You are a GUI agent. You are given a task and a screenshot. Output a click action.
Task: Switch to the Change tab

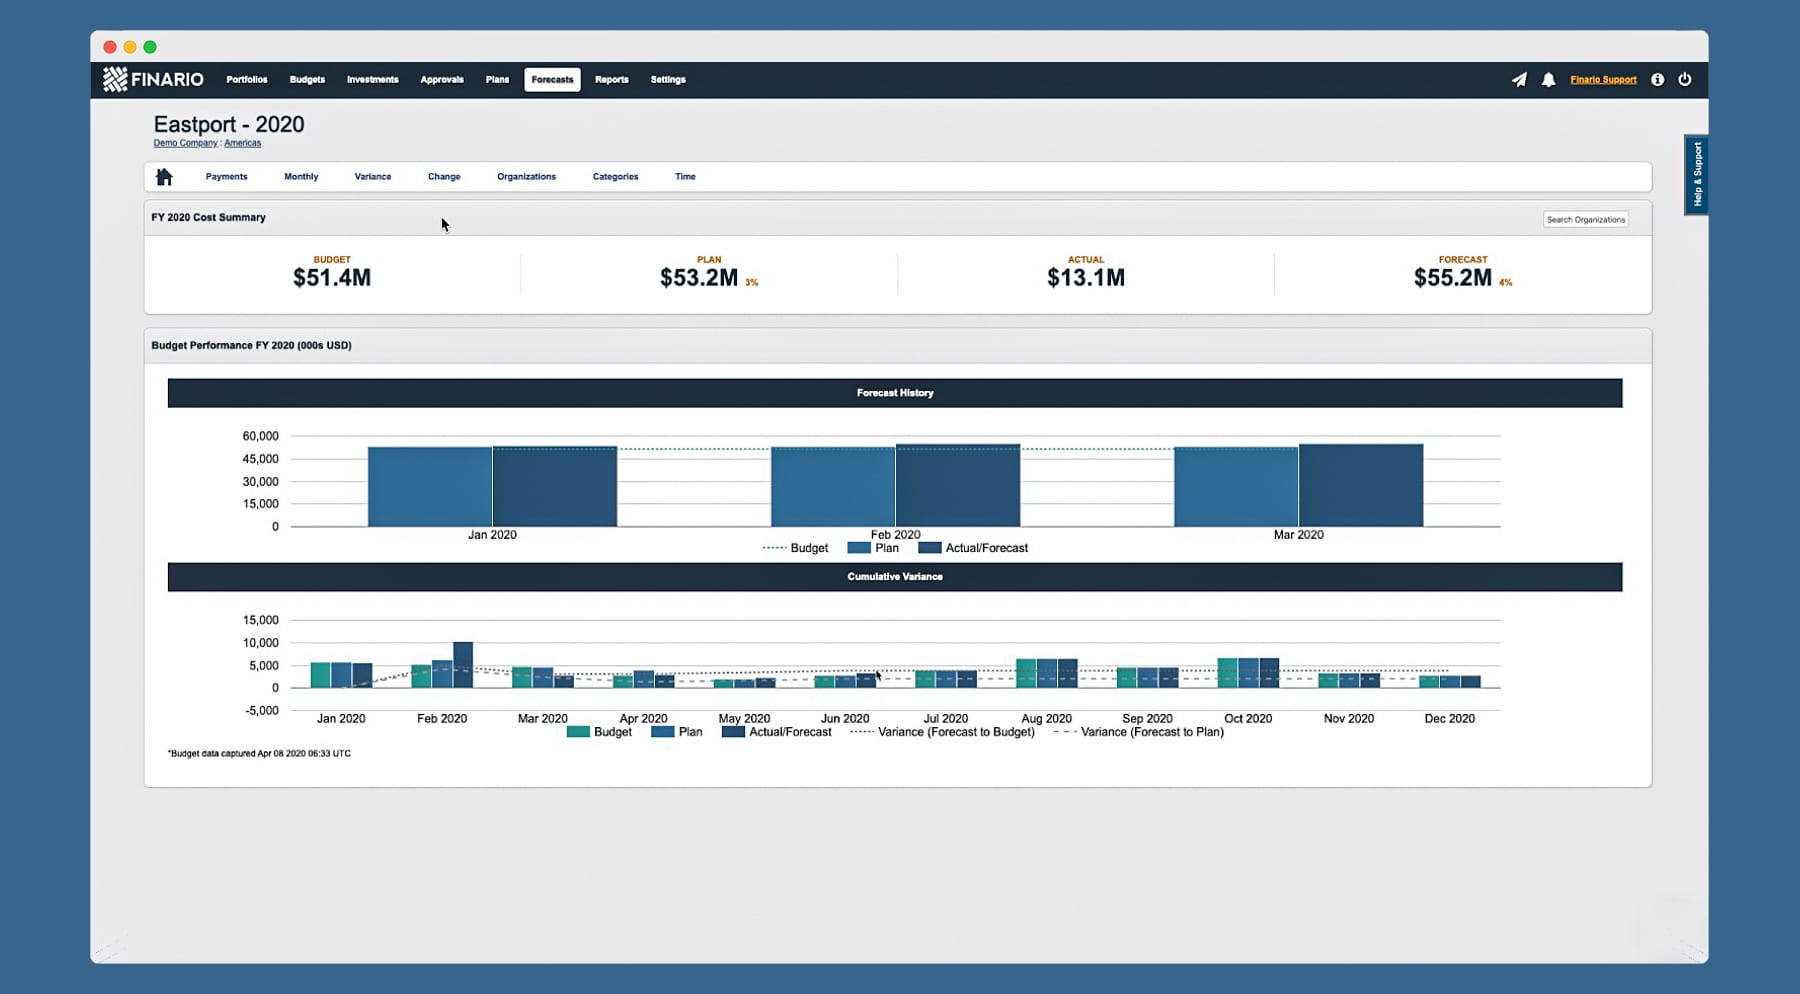pyautogui.click(x=444, y=177)
